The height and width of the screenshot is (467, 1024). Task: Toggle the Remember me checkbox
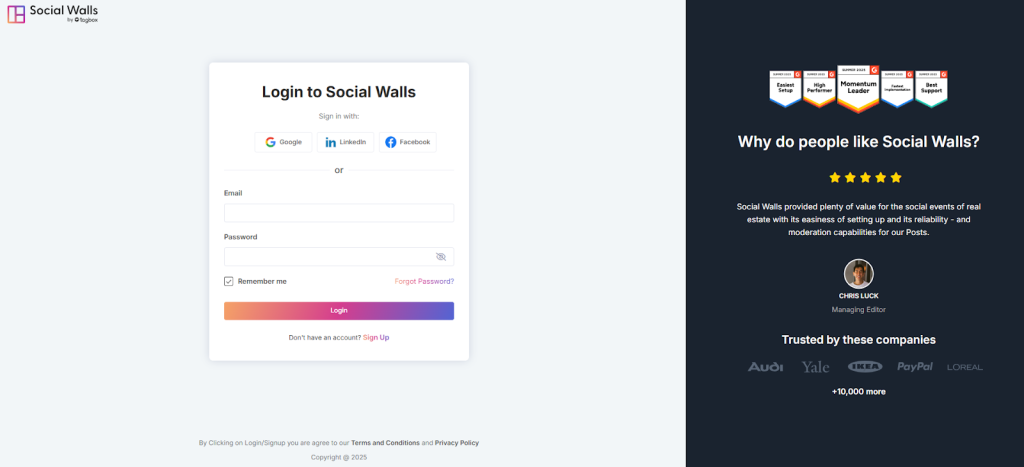pos(229,281)
